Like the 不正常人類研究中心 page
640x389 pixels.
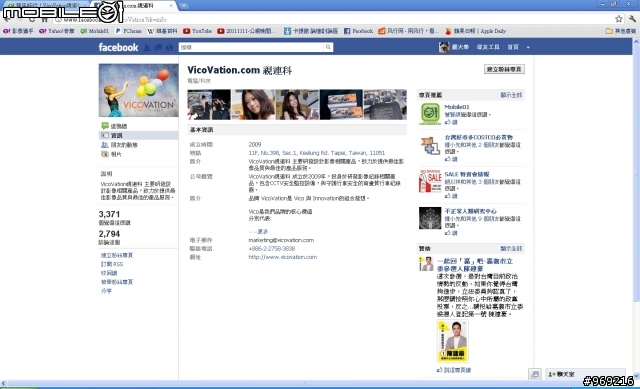pyautogui.click(x=451, y=233)
